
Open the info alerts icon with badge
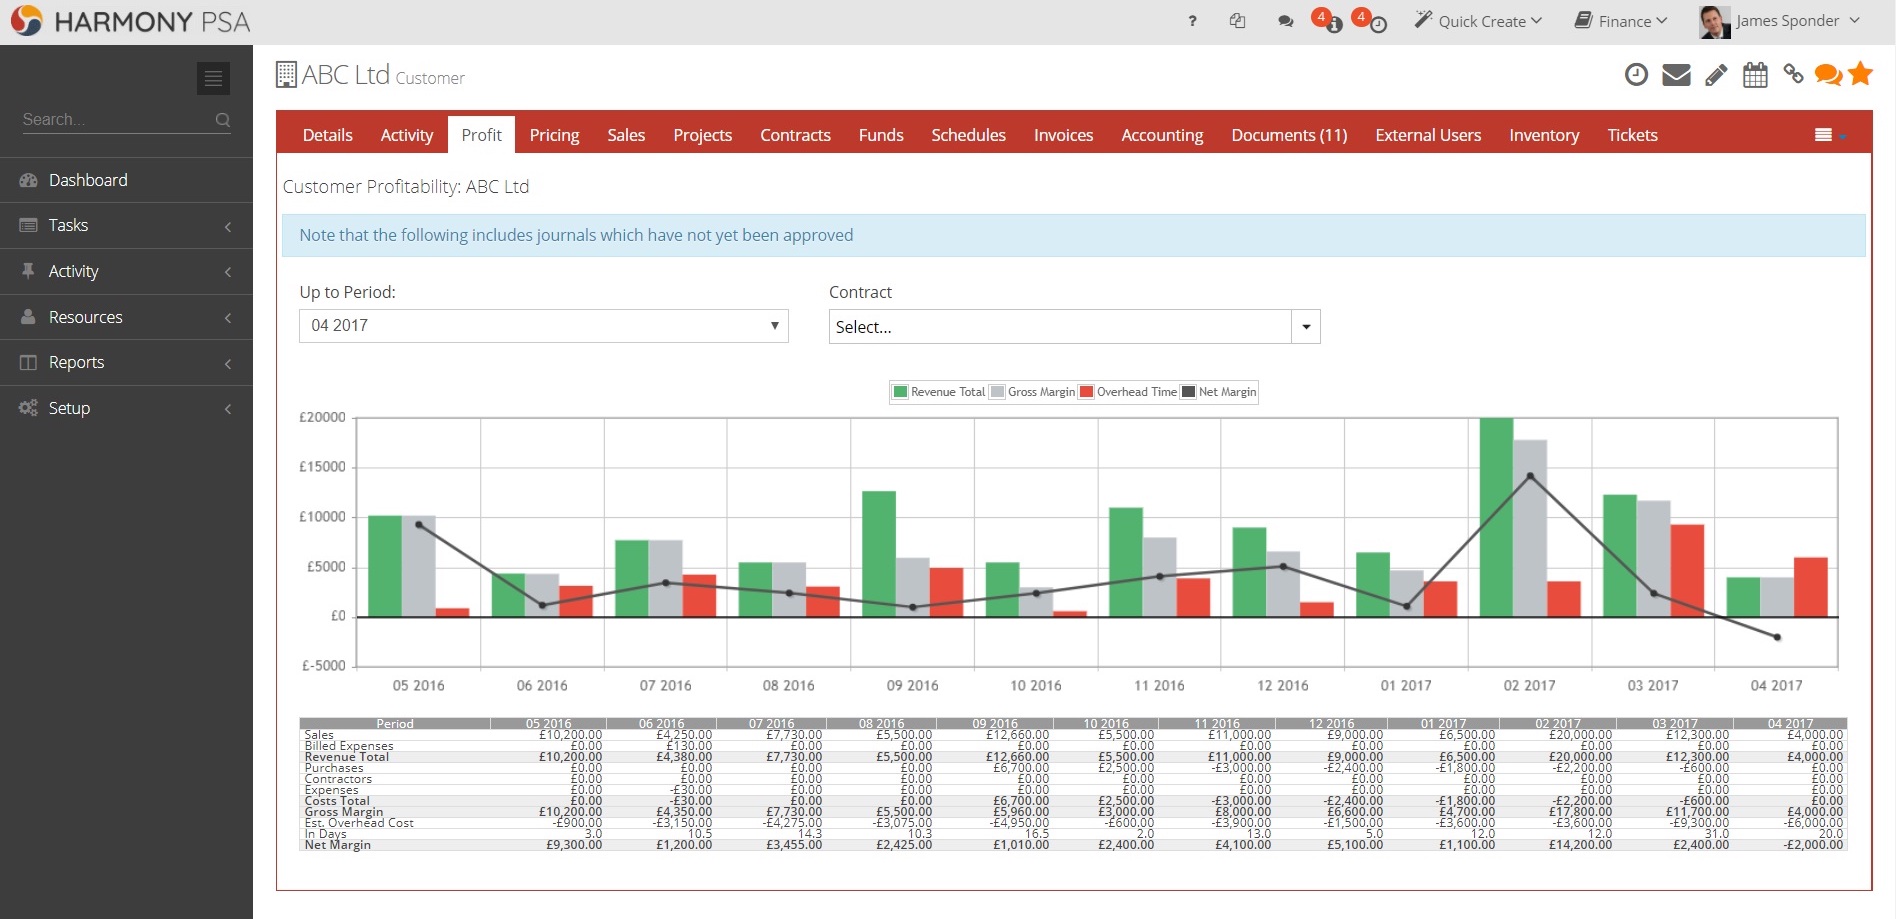tap(1327, 20)
